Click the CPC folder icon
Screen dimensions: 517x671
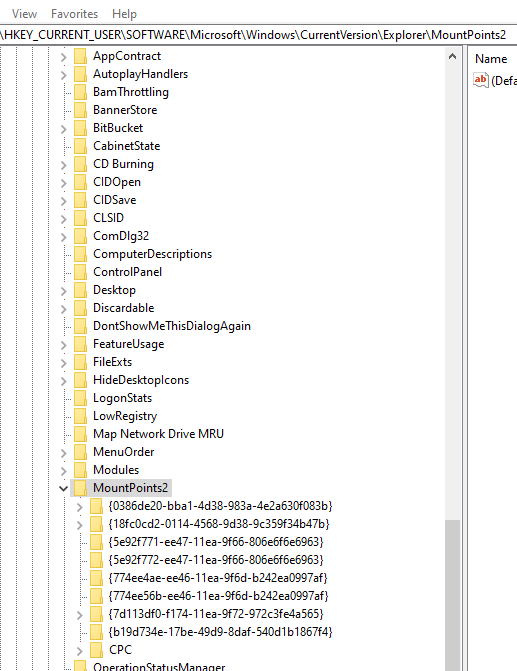point(96,650)
